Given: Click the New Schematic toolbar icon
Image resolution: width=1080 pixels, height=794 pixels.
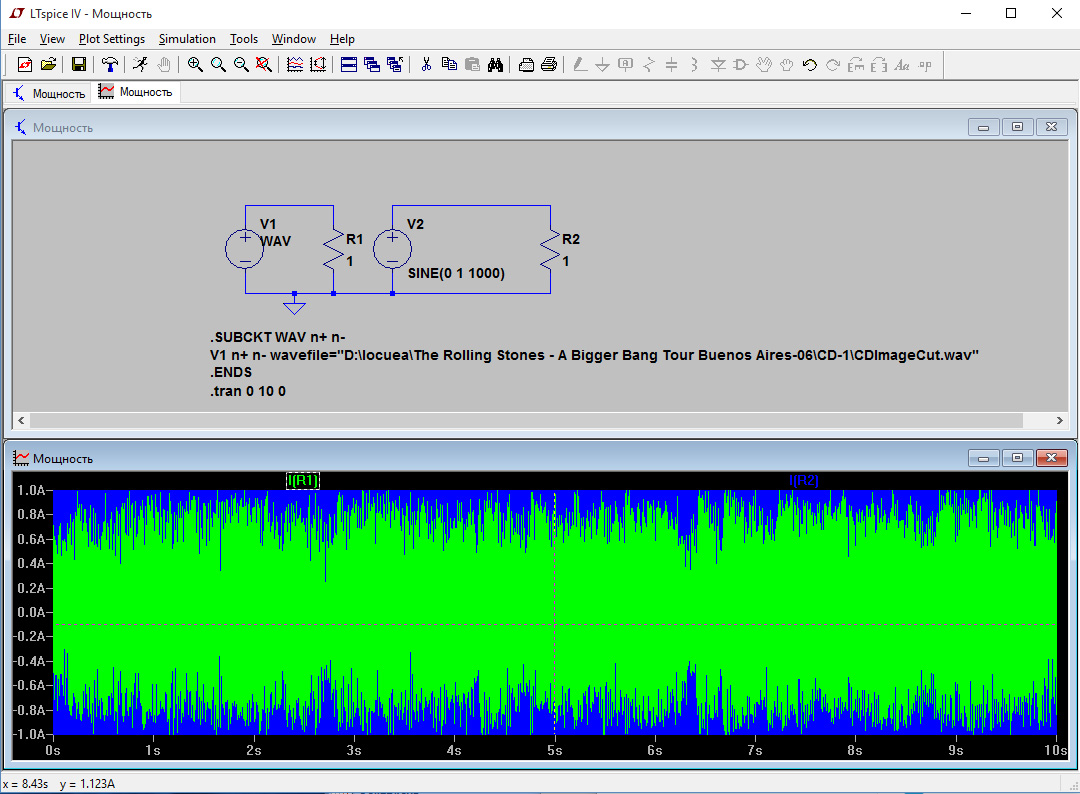Looking at the screenshot, I should 25,65.
